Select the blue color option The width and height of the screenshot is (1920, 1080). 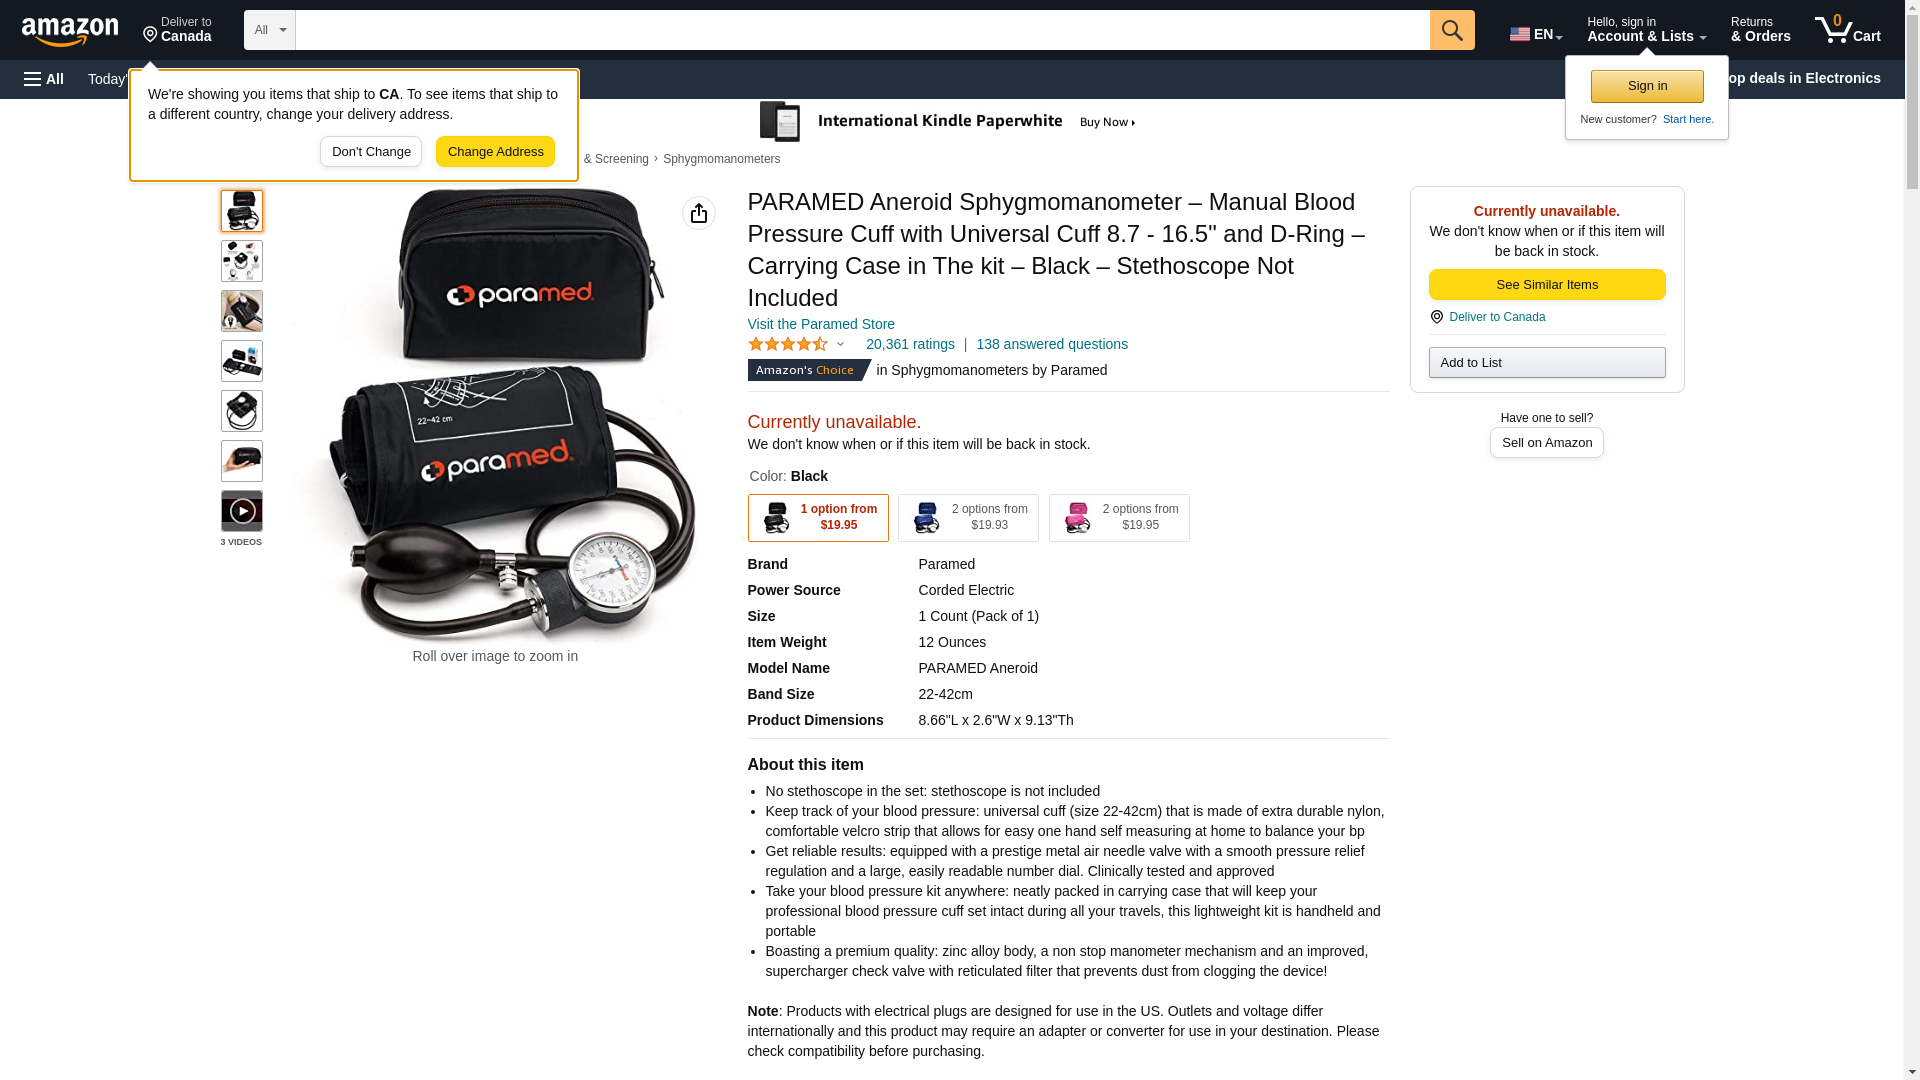pyautogui.click(x=968, y=518)
